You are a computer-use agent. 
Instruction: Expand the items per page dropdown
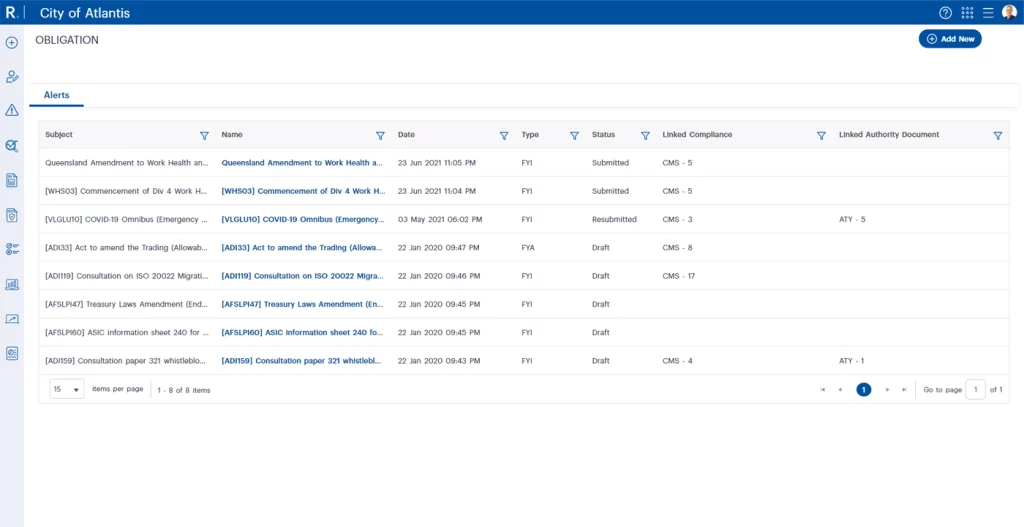[67, 389]
